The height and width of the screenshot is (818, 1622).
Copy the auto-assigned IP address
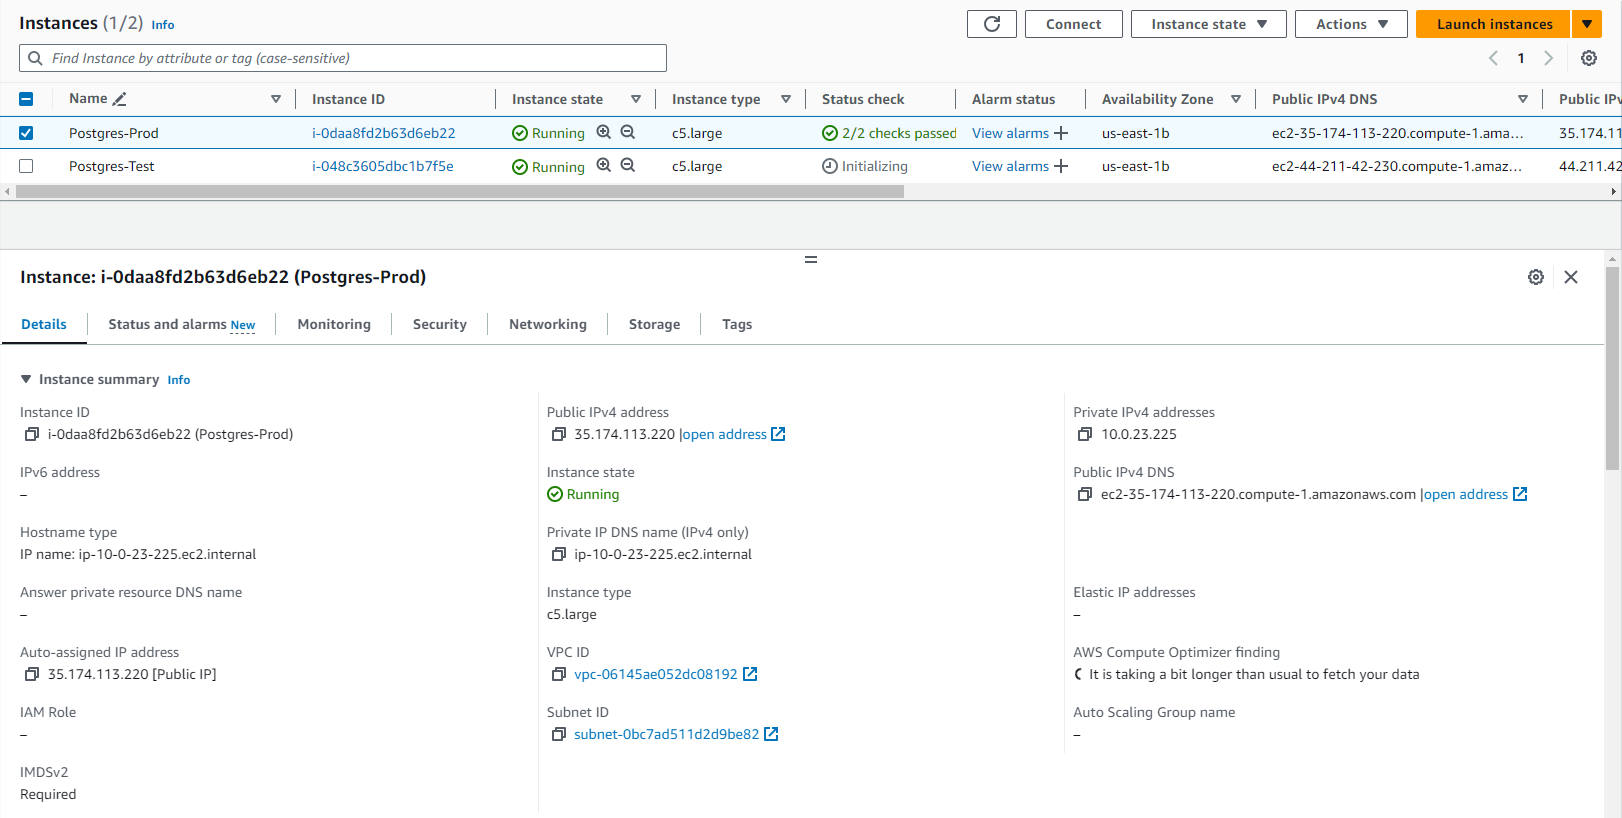[x=32, y=674]
